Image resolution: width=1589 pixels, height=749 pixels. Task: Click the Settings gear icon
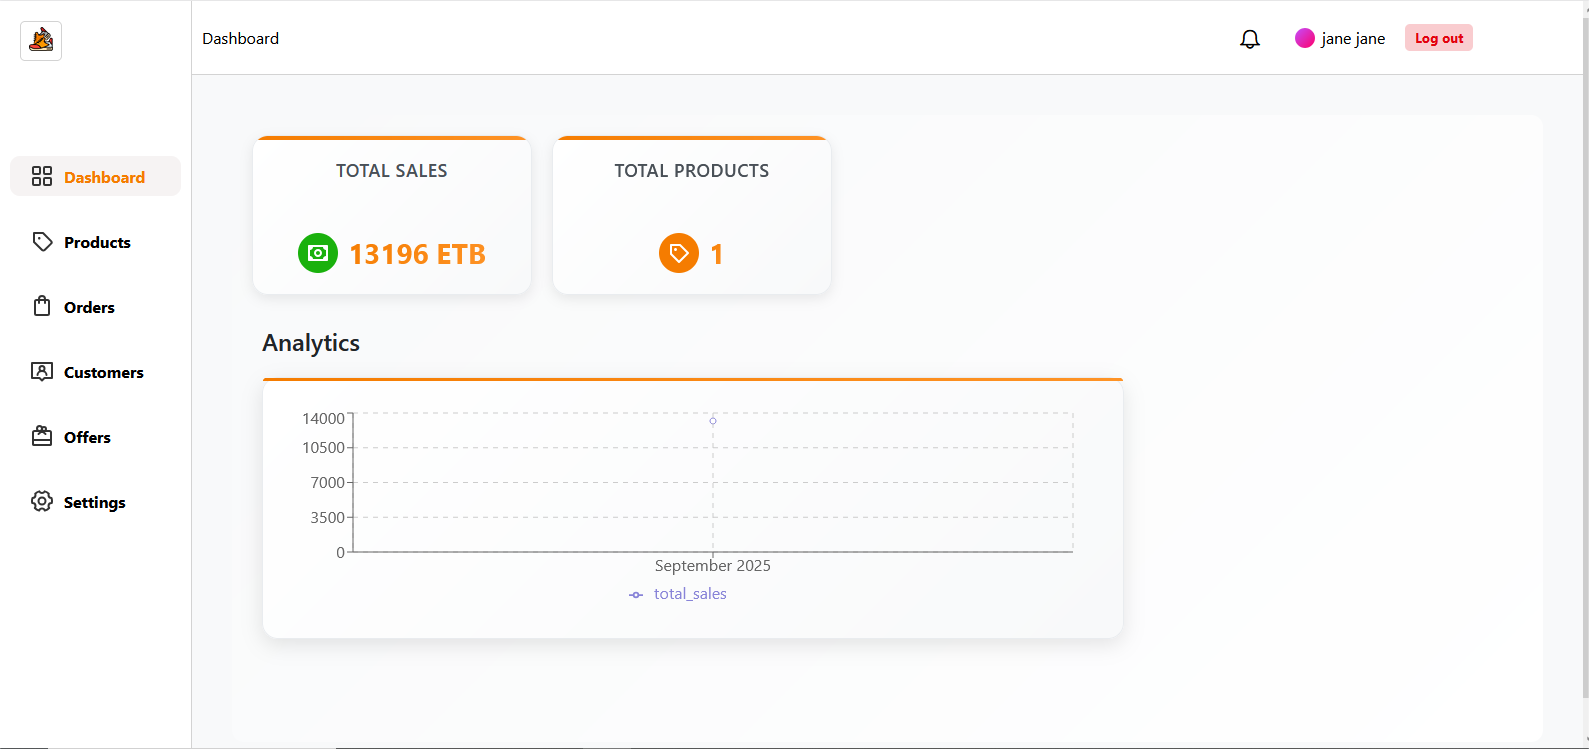[41, 501]
